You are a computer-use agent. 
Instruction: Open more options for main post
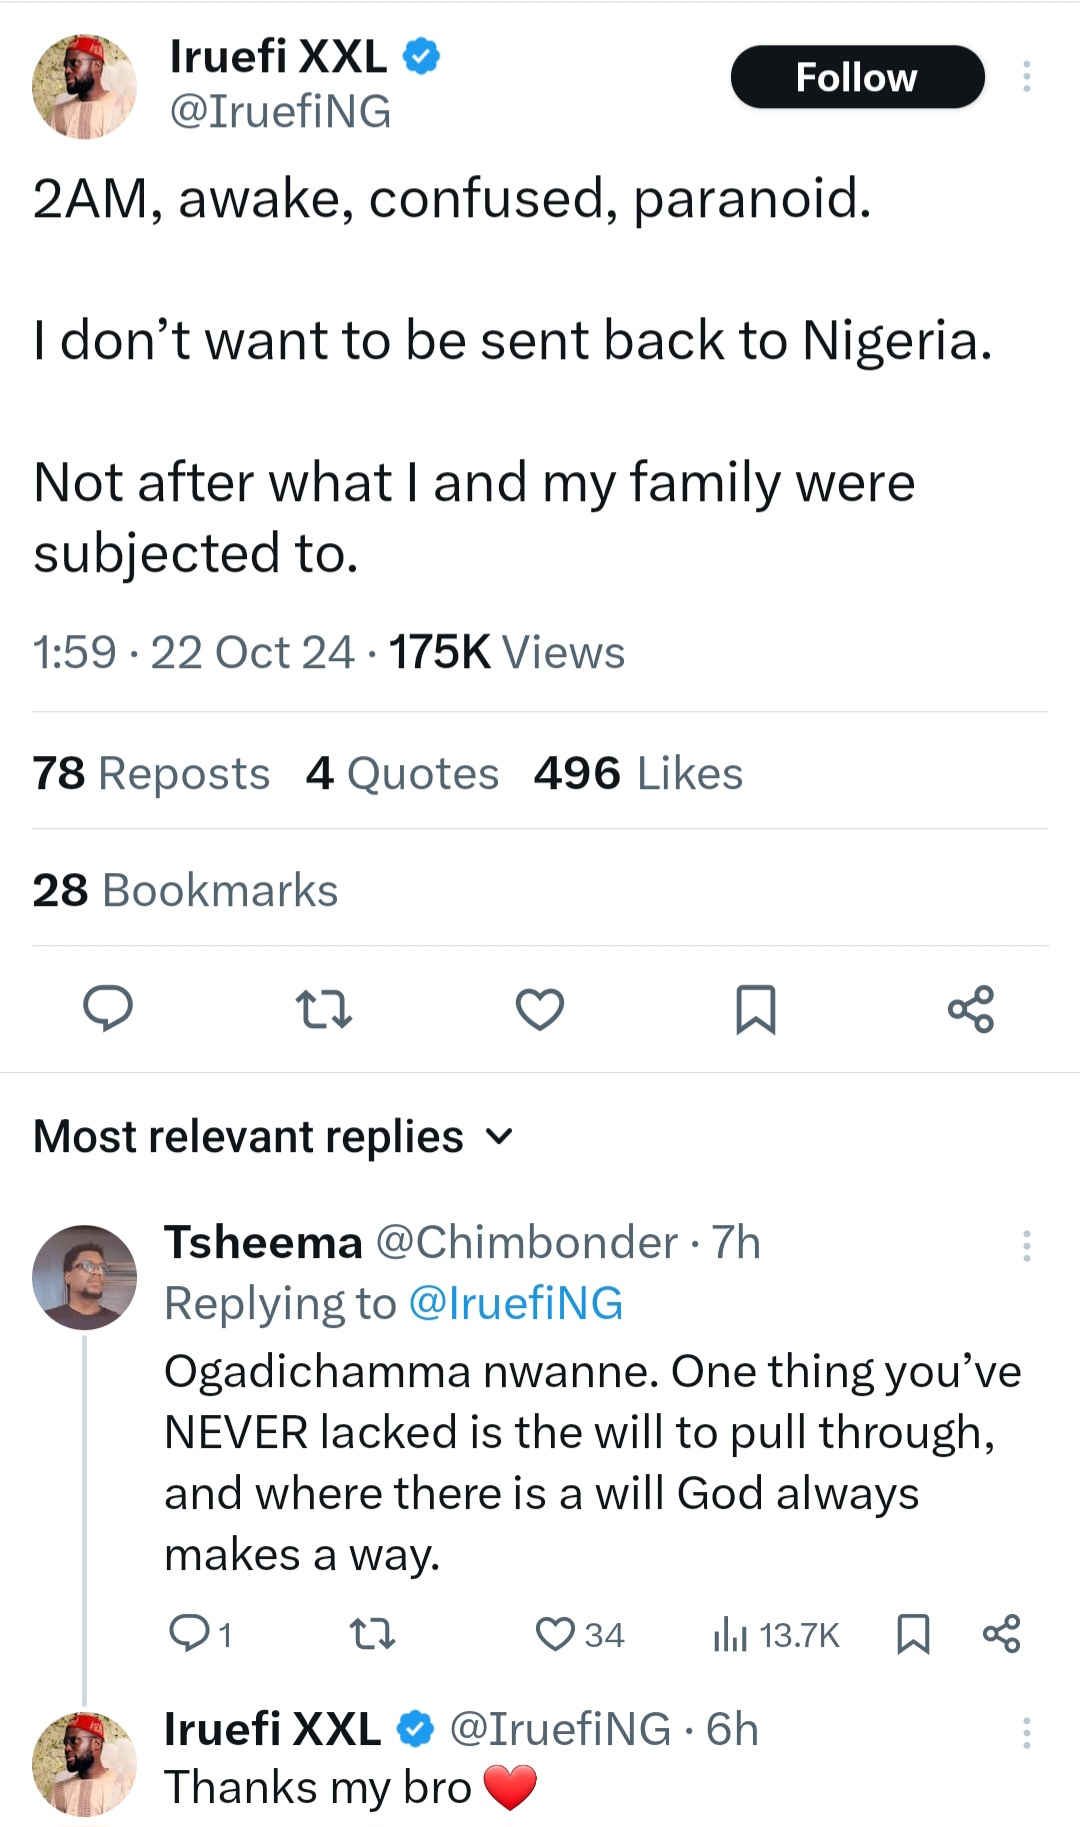1026,77
